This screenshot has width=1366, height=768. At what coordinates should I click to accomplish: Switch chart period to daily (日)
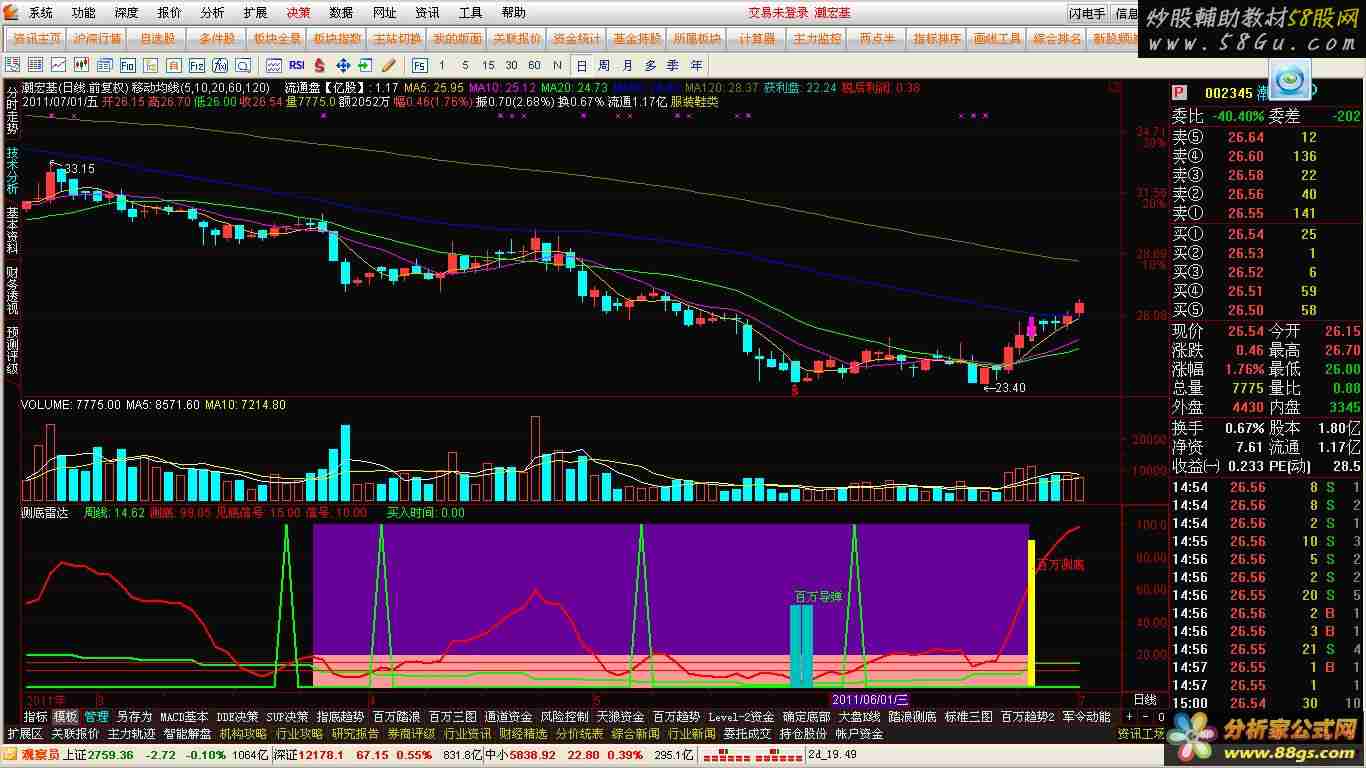tap(582, 65)
